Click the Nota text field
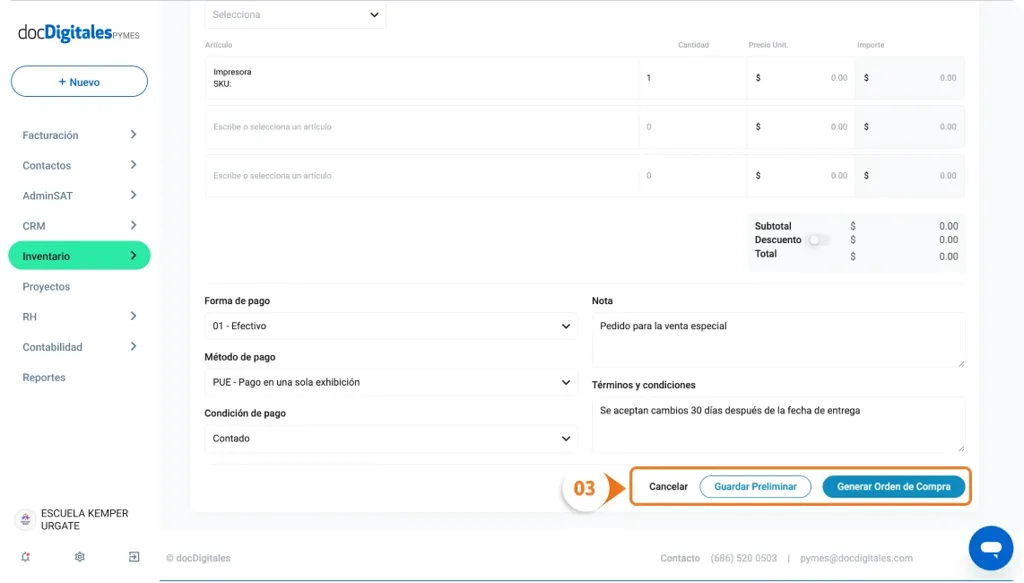Screen dimensions: 1024x583 (x=778, y=340)
